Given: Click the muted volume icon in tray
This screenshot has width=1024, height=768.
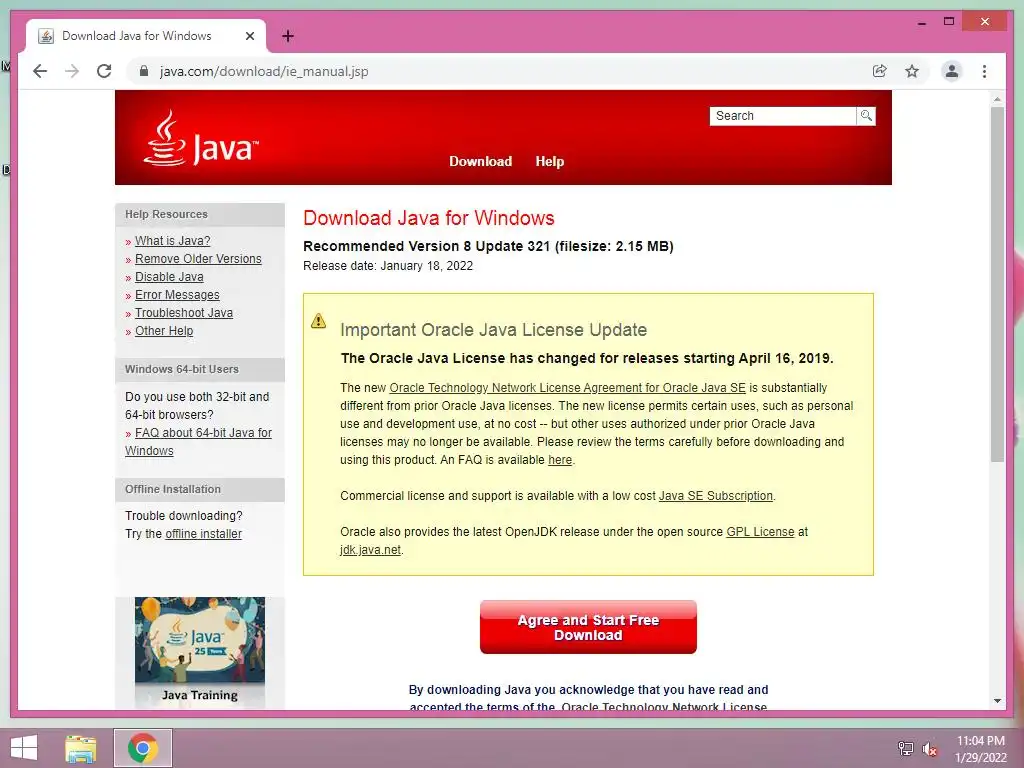Looking at the screenshot, I should click(930, 749).
